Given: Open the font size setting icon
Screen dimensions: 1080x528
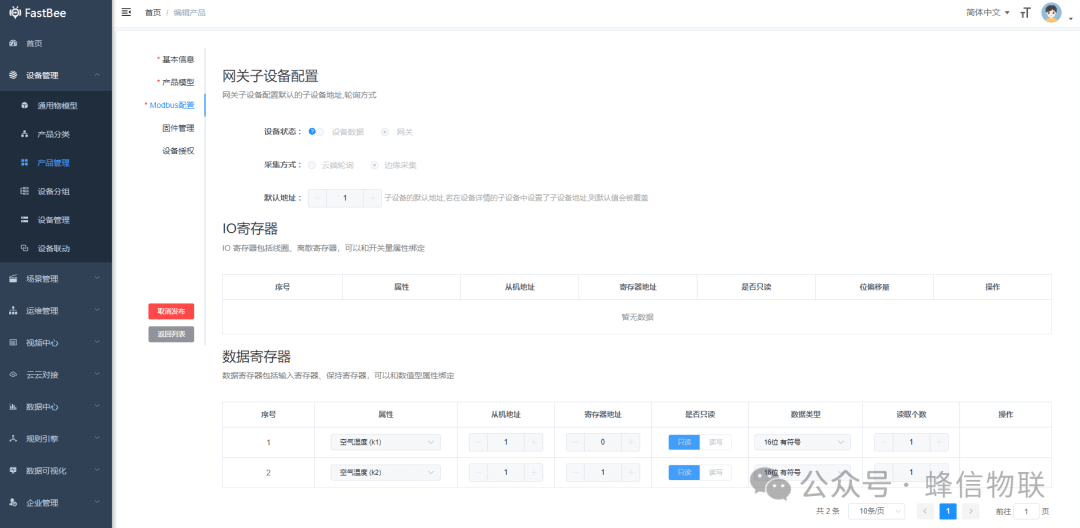Looking at the screenshot, I should tap(1026, 12).
